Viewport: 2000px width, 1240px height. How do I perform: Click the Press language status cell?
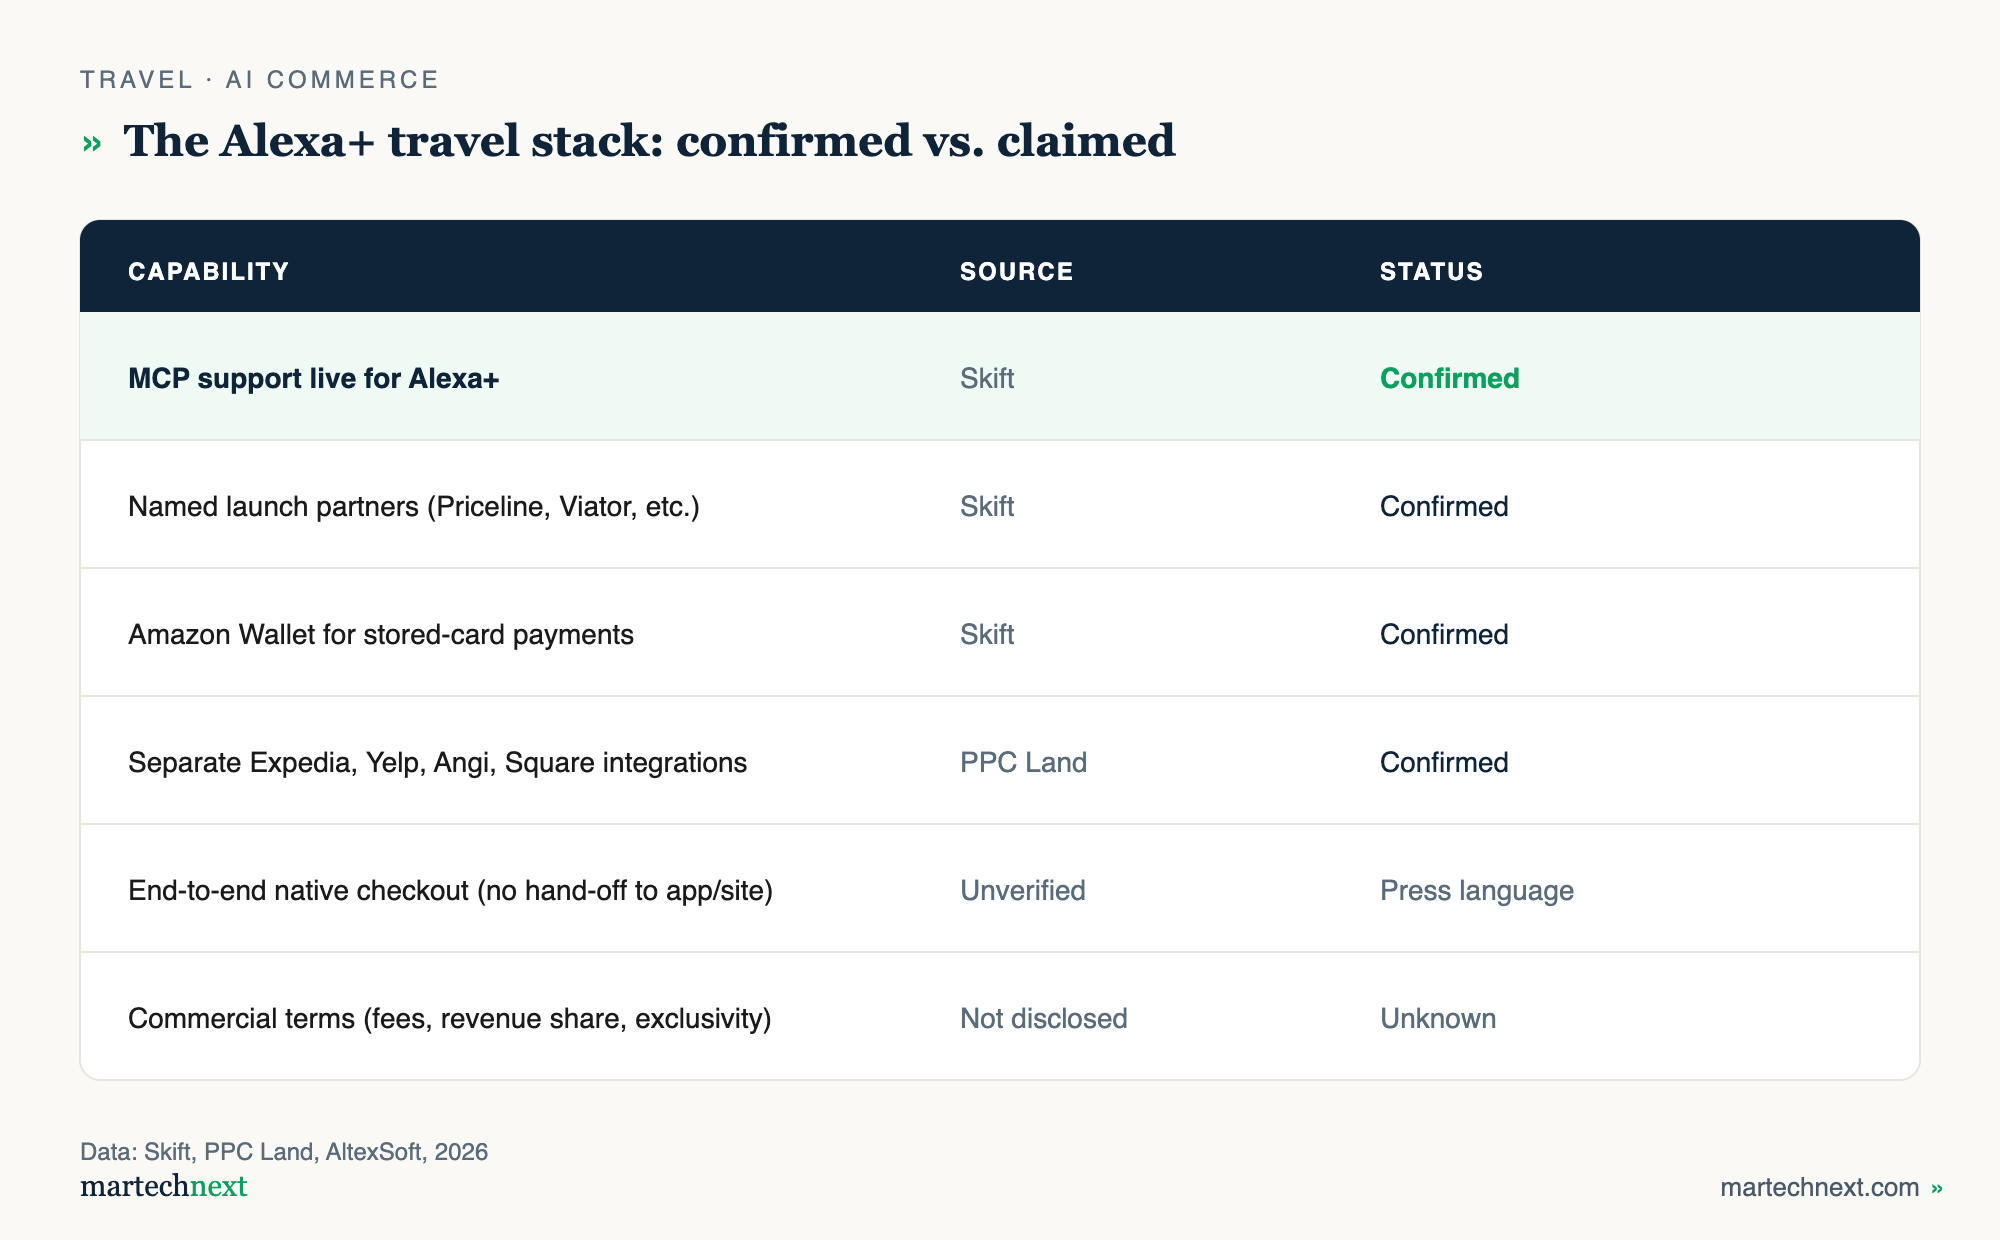(x=1476, y=891)
